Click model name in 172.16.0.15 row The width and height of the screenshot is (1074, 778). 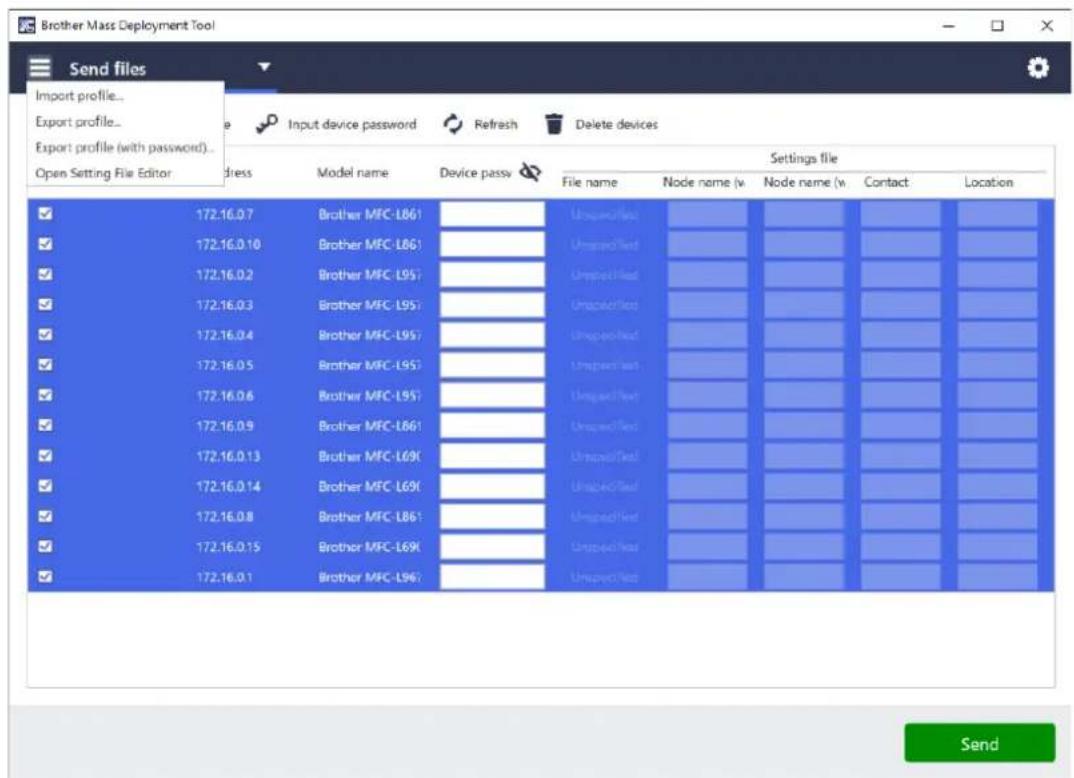(x=369, y=547)
